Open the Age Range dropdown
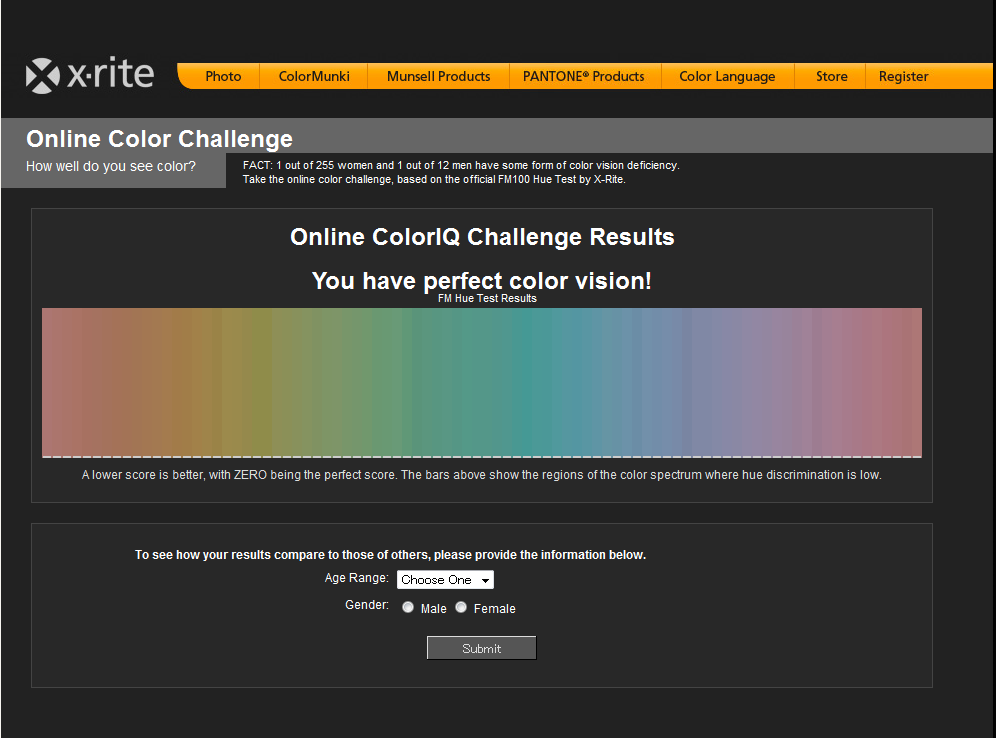Image resolution: width=996 pixels, height=738 pixels. (445, 580)
